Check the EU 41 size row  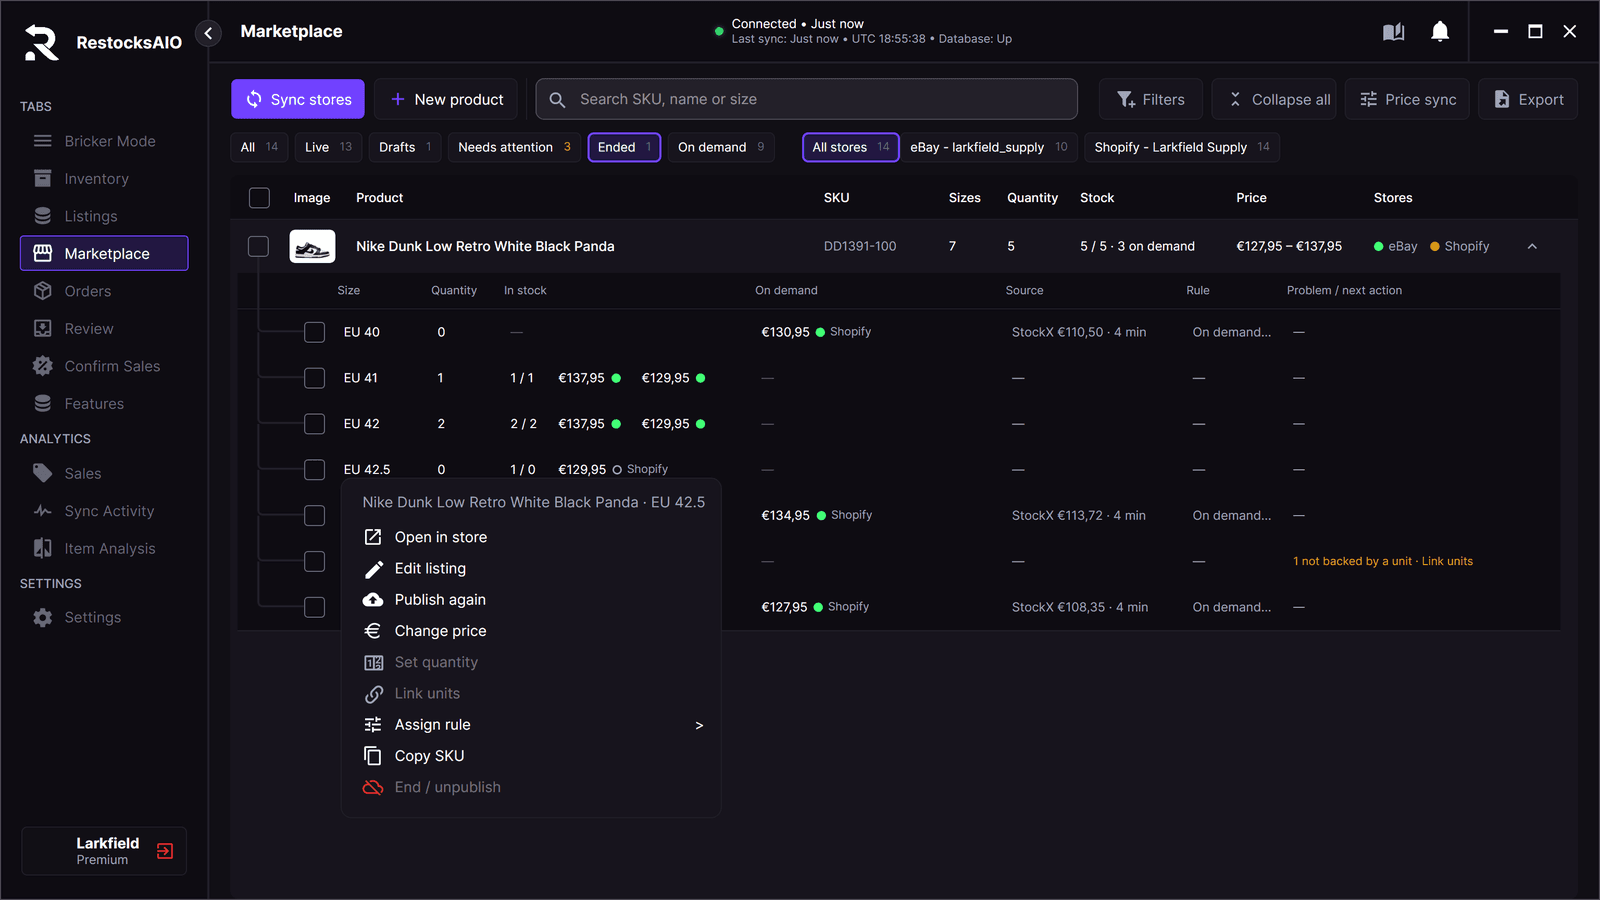(314, 378)
